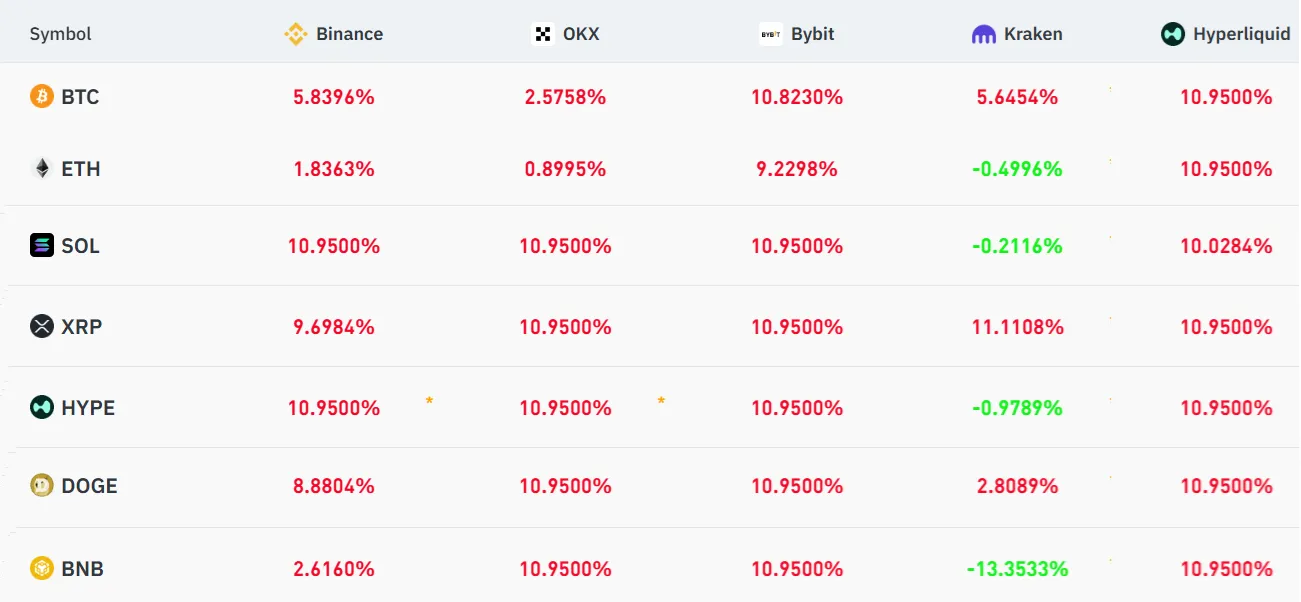1301x602 pixels.
Task: Select XRP Kraken rate 11.1108%
Action: click(1017, 327)
